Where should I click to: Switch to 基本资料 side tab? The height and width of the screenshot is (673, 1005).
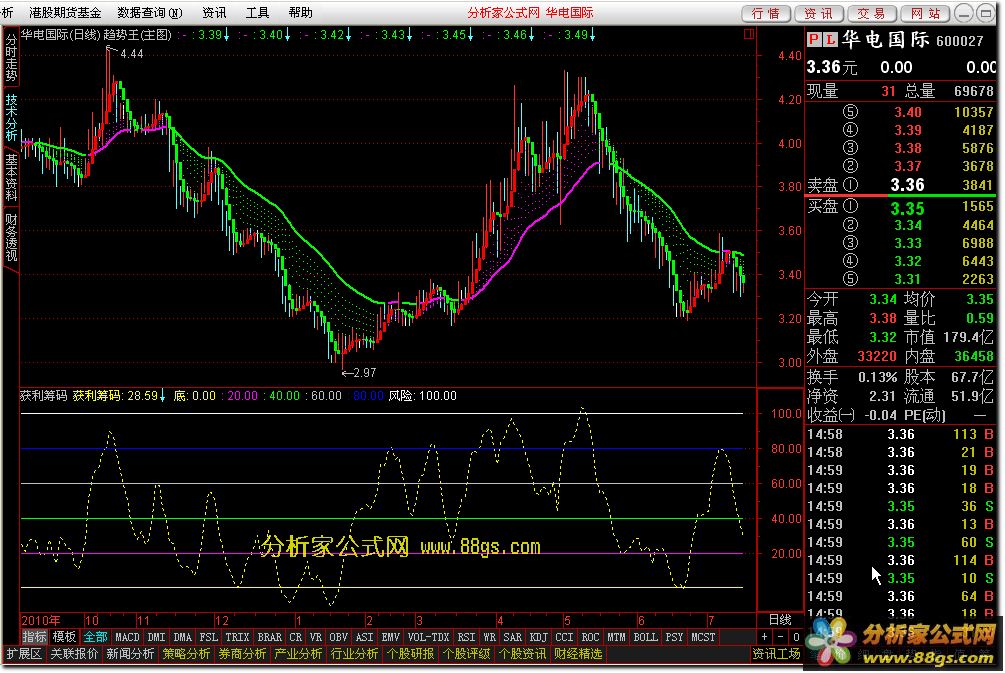coord(11,178)
